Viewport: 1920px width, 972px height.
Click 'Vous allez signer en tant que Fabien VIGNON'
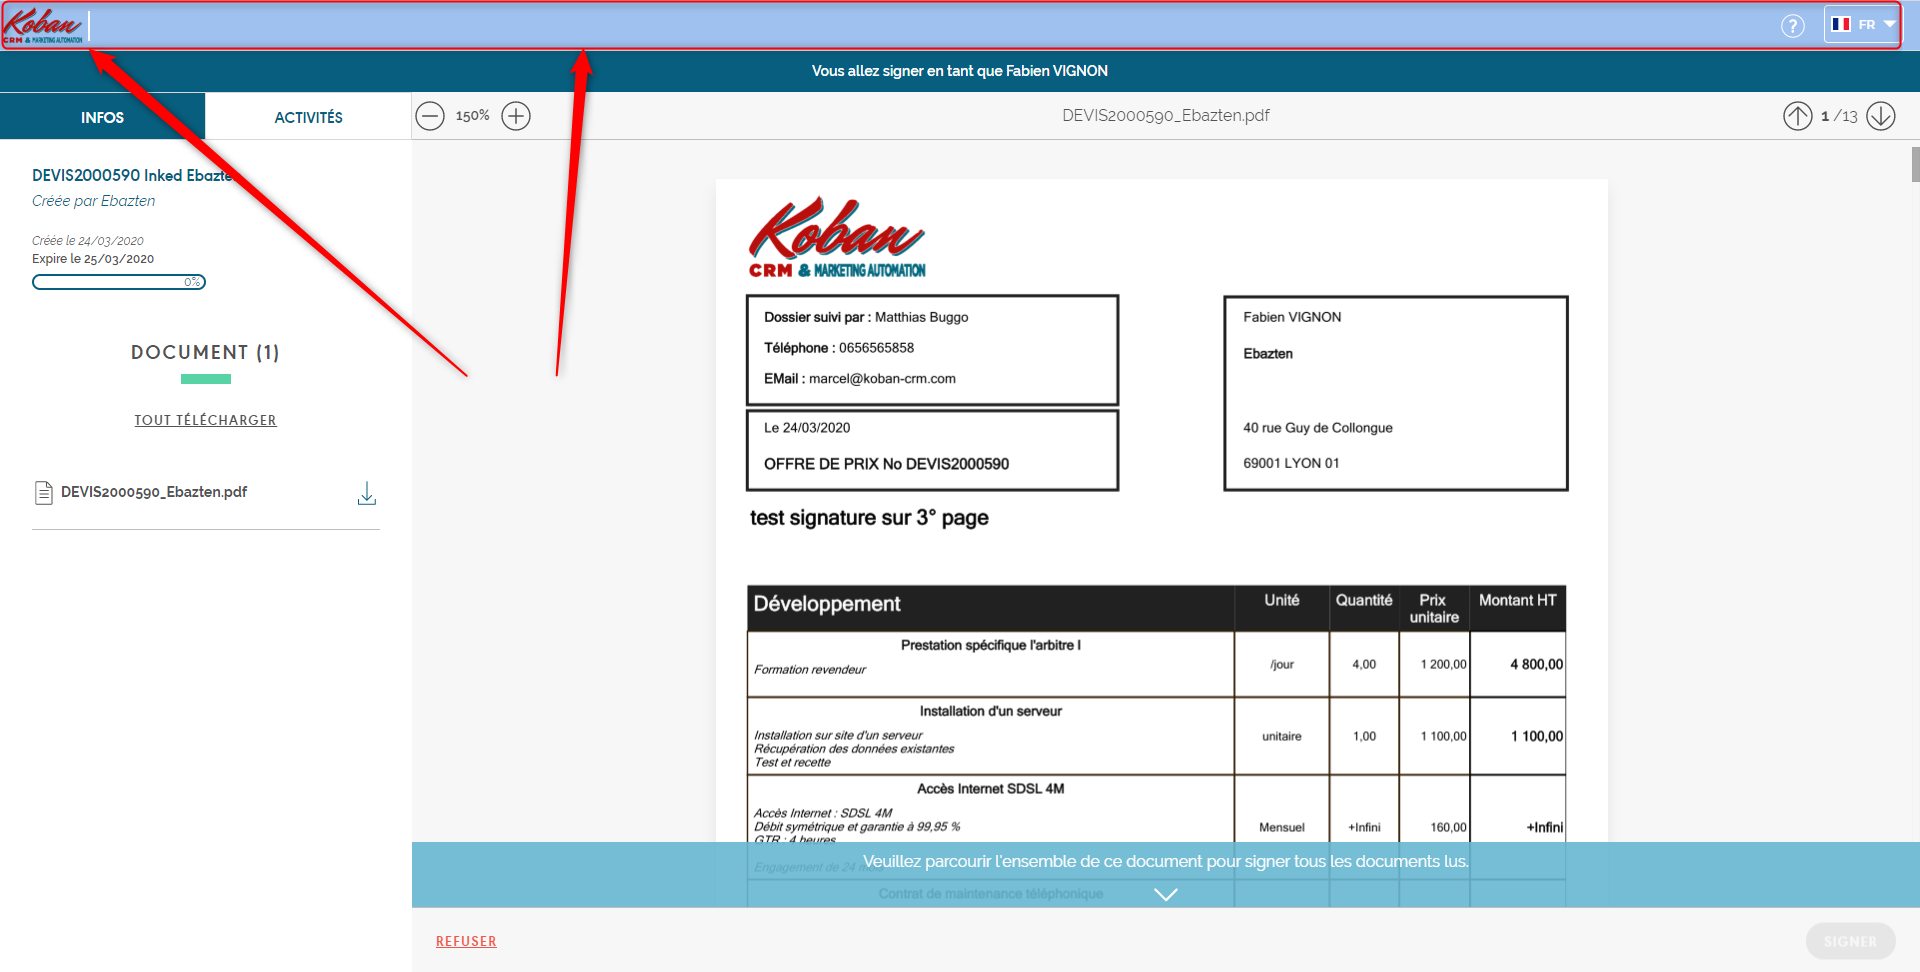(960, 71)
